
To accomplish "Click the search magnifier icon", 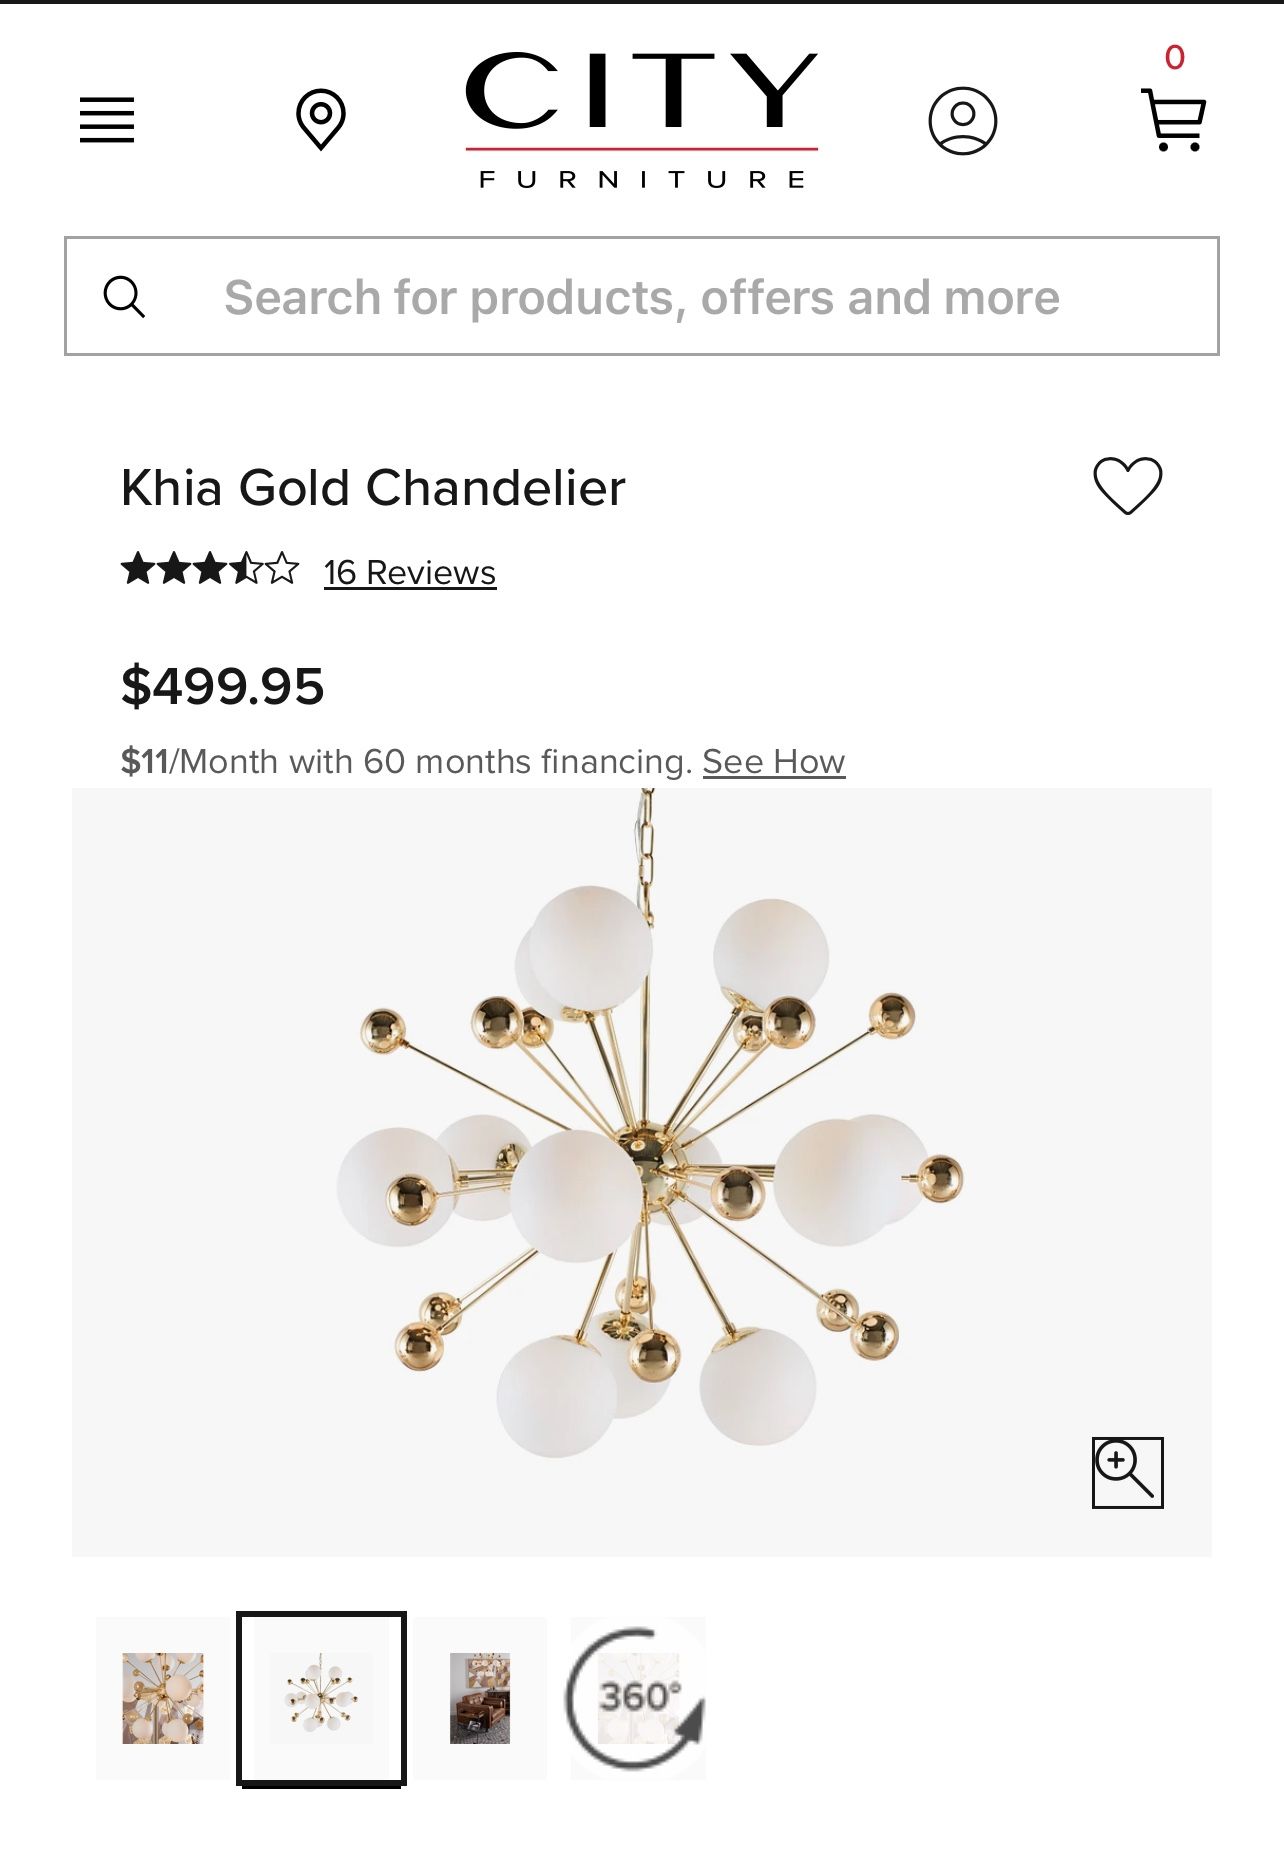I will (x=125, y=297).
